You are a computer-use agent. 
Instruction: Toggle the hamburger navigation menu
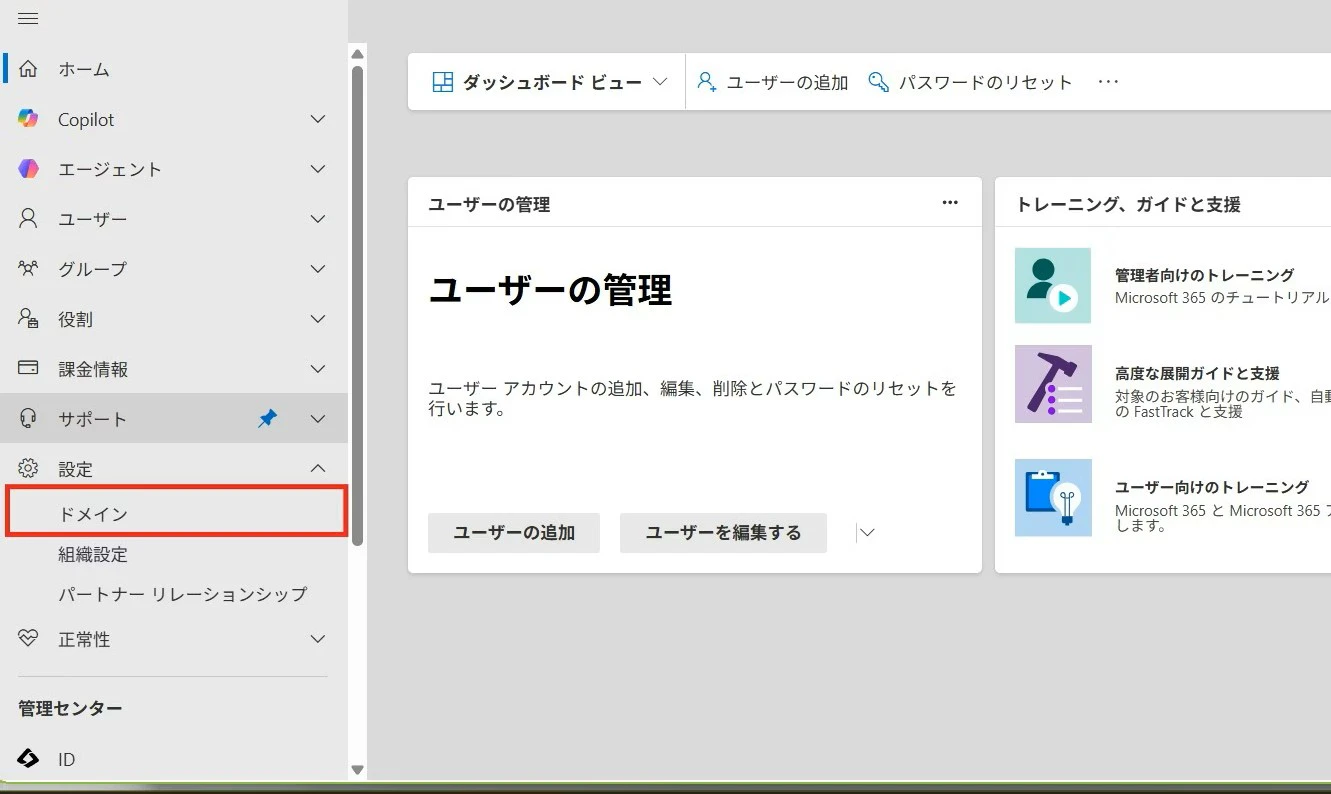click(x=28, y=19)
